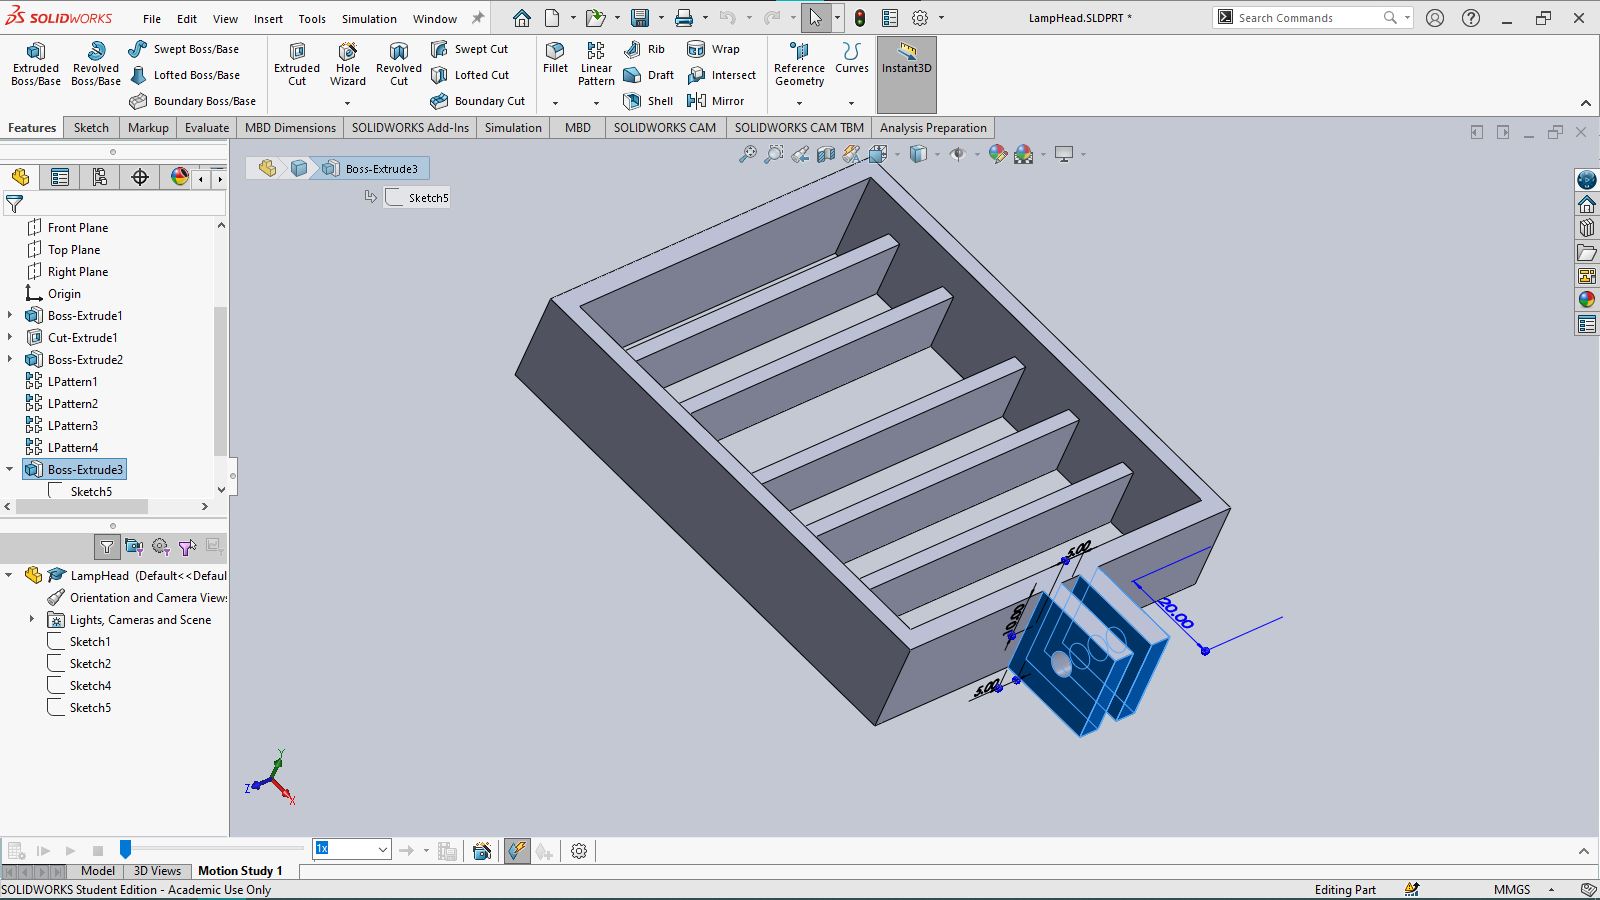Expand the Boss-Extrude1 feature node
The image size is (1600, 900).
pyautogui.click(x=10, y=316)
